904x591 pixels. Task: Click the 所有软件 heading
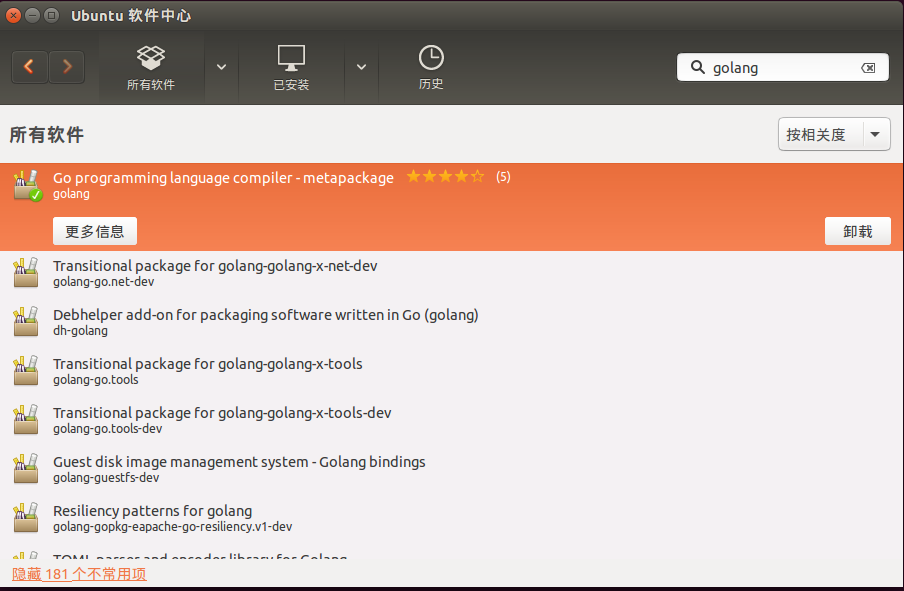click(47, 134)
